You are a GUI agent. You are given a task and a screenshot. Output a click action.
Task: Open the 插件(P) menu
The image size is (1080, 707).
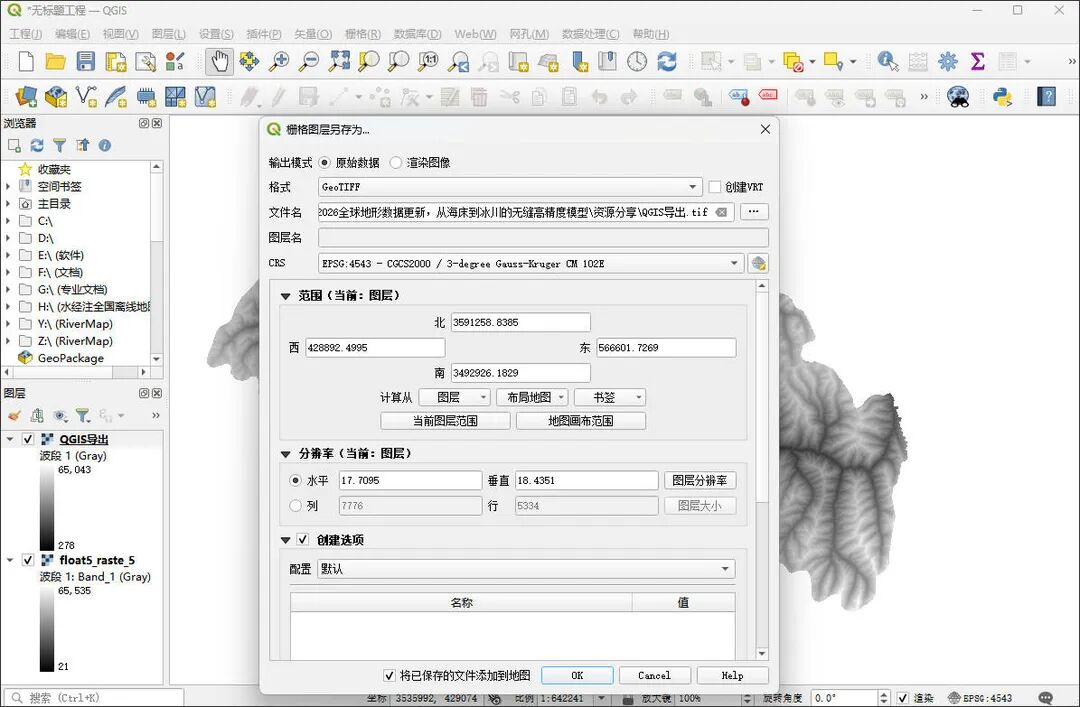[264, 34]
